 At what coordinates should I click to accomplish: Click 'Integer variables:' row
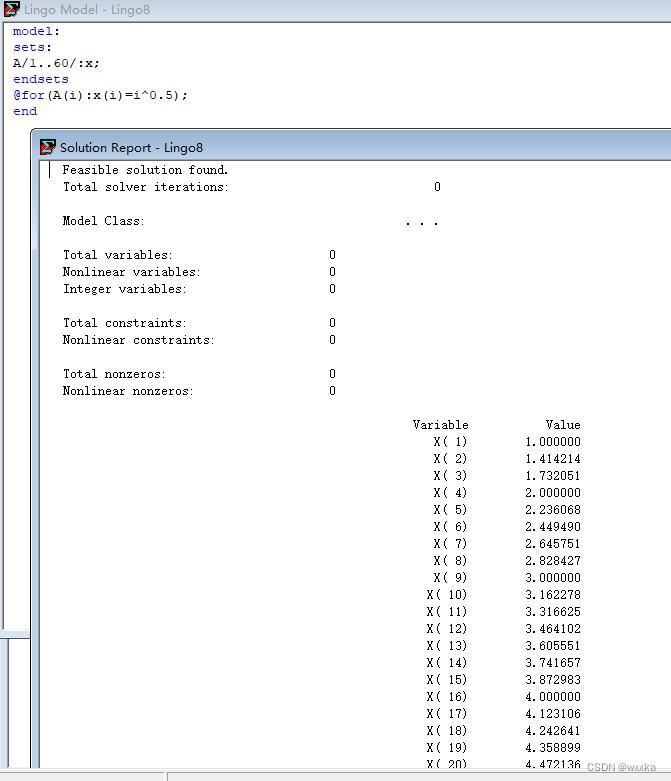pos(199,289)
